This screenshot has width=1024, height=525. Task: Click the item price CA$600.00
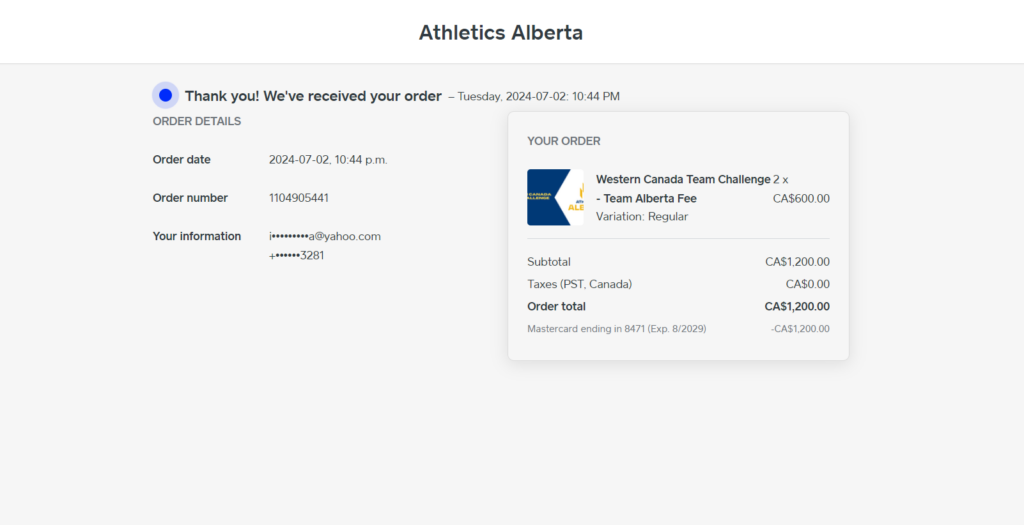[801, 199]
